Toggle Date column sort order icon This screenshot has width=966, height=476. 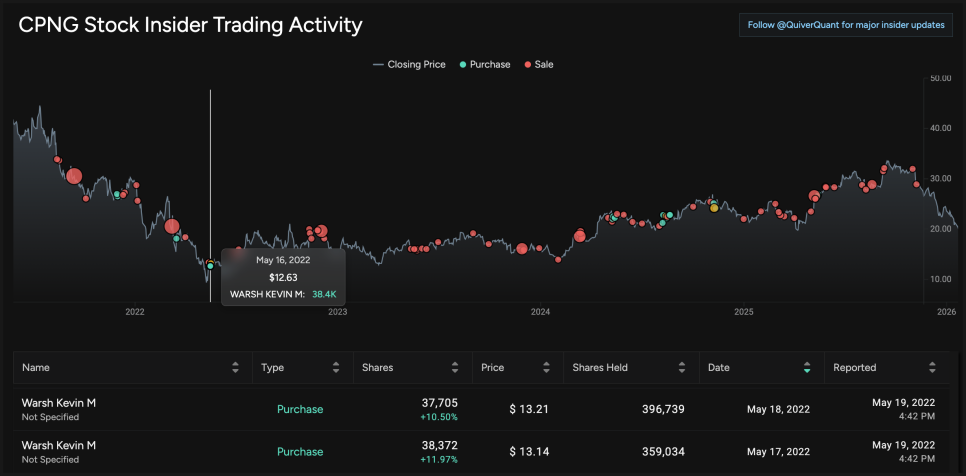[x=807, y=367]
